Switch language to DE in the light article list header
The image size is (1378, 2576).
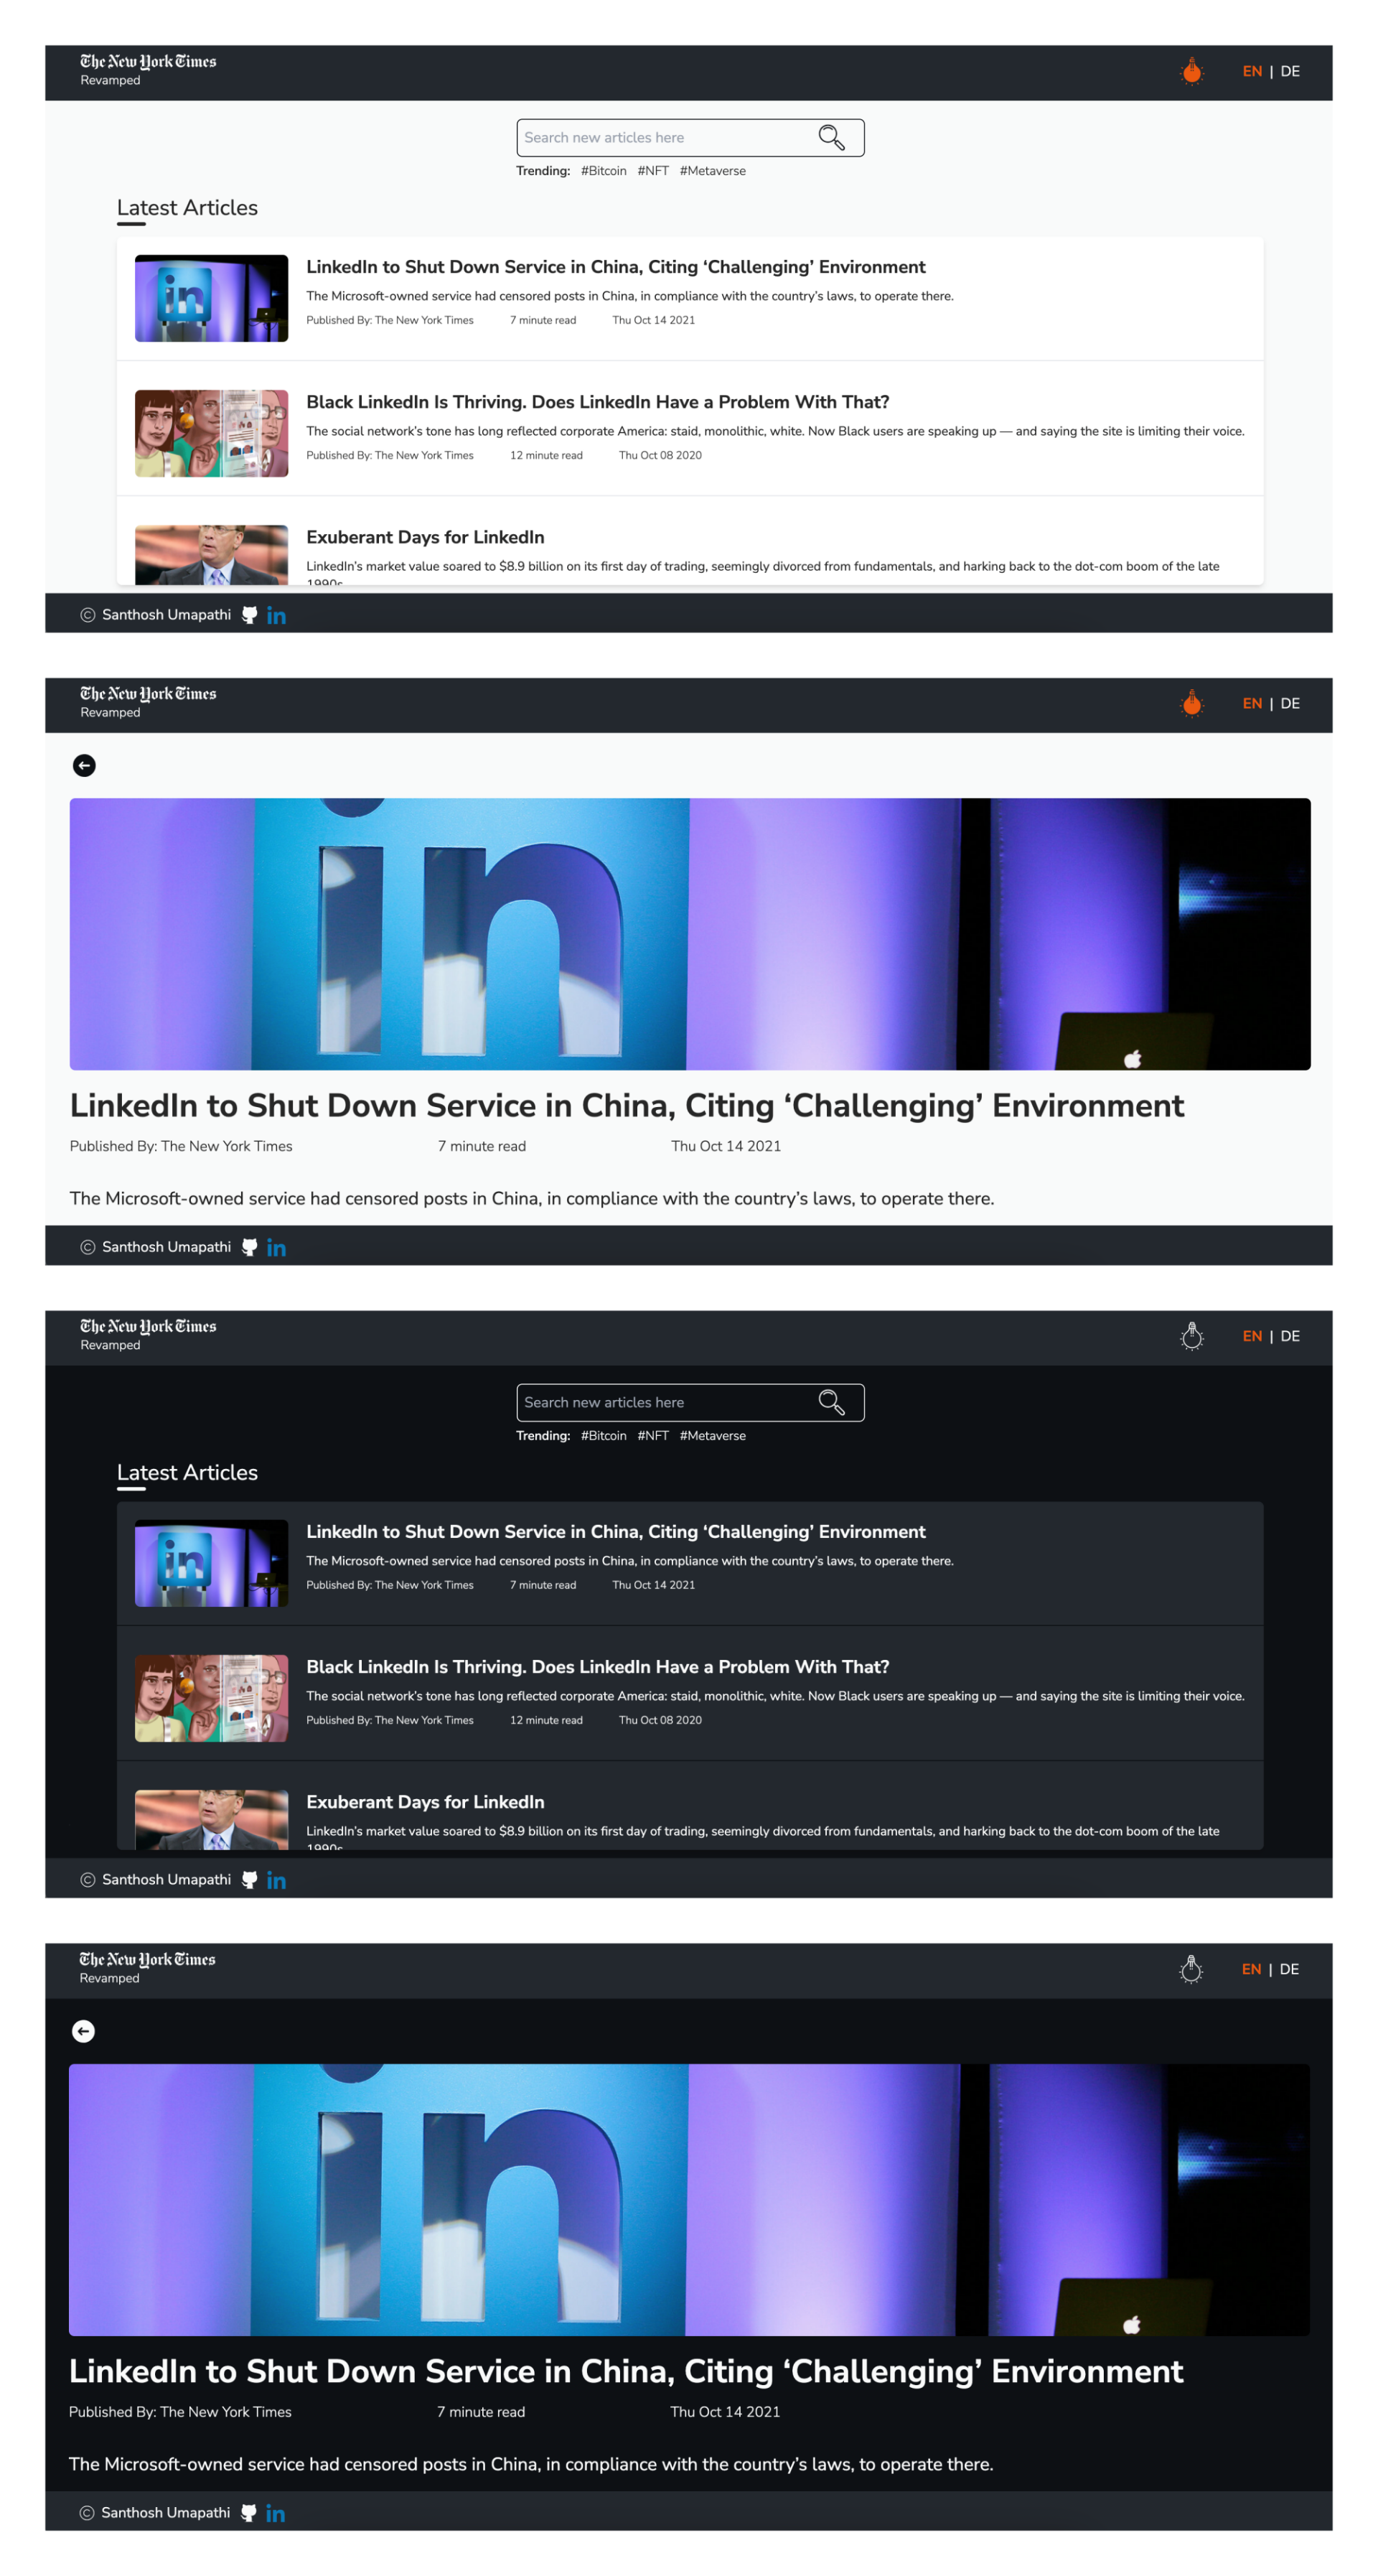[1290, 71]
